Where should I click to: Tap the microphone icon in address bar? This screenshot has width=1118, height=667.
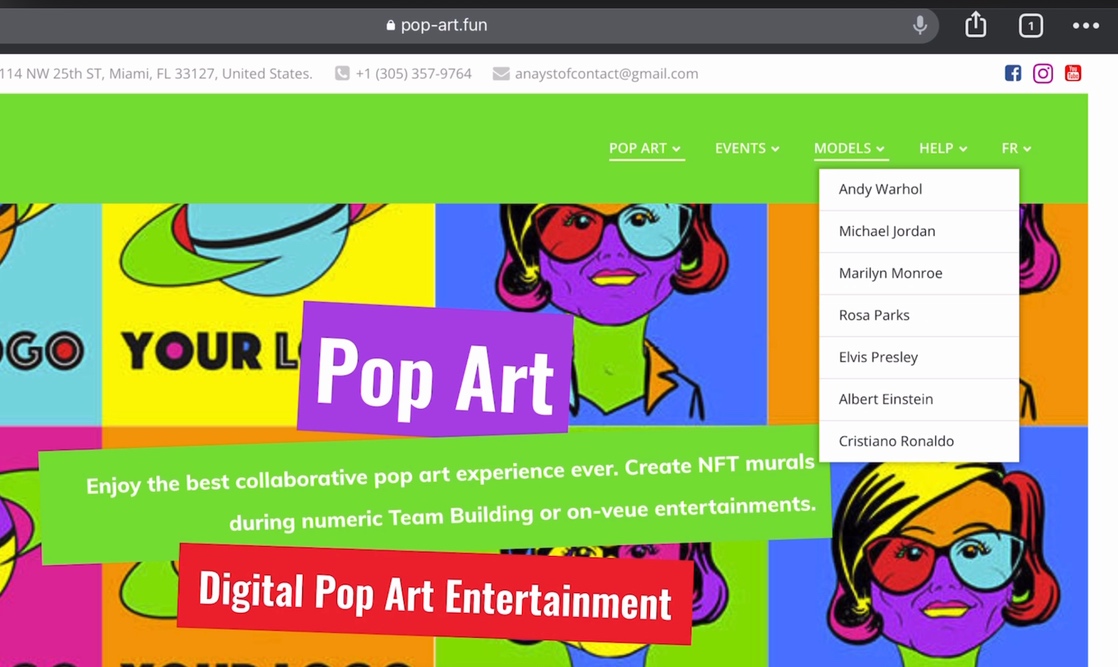pyautogui.click(x=920, y=26)
